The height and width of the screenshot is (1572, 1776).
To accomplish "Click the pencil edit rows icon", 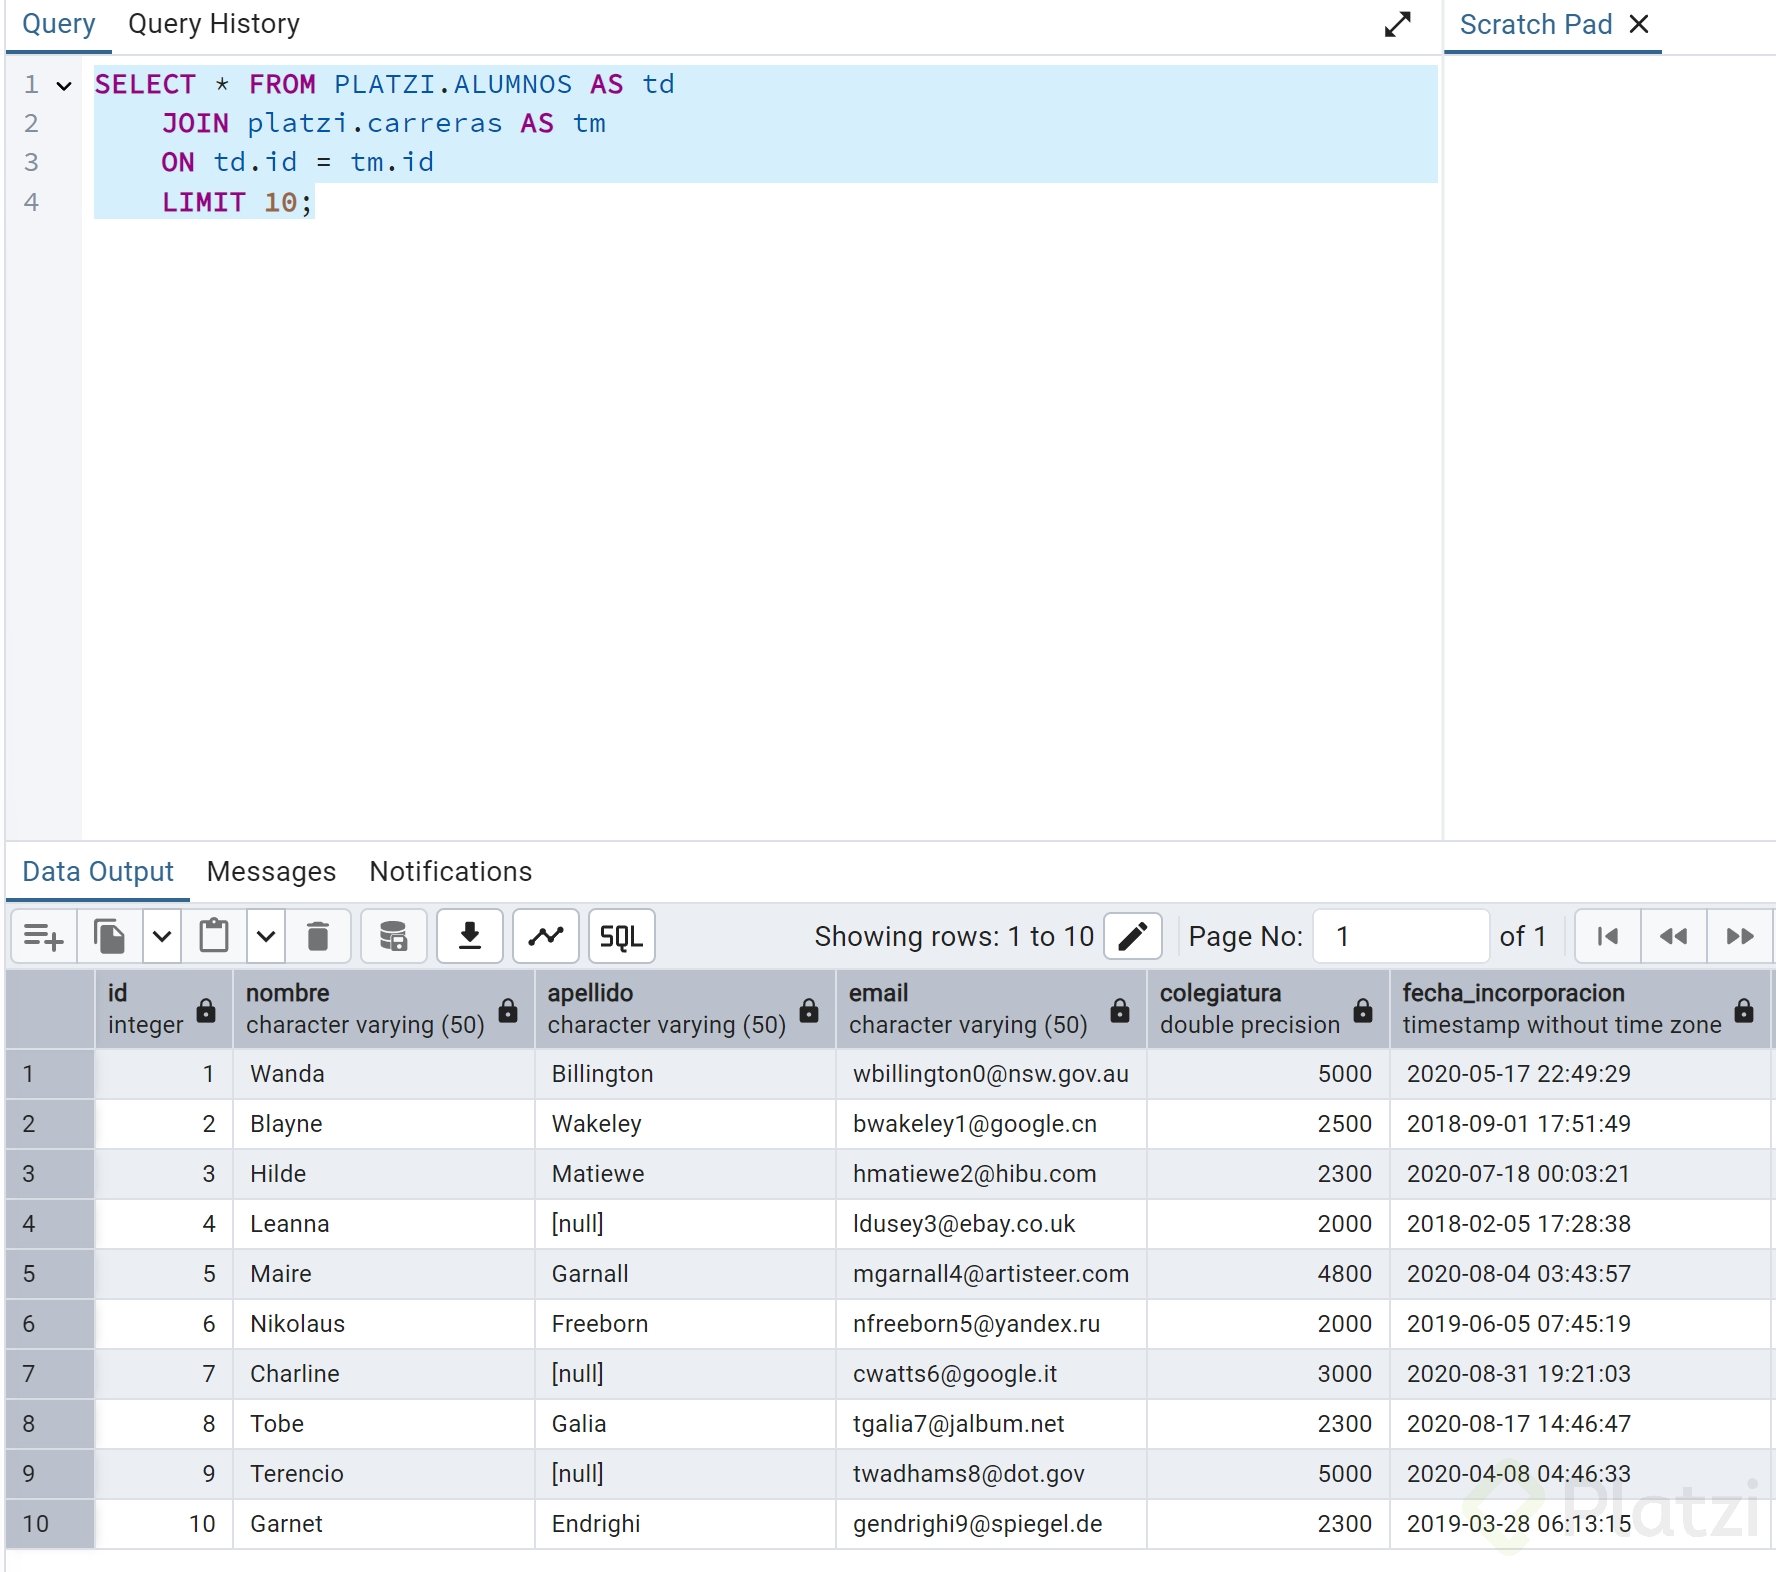I will tap(1132, 937).
